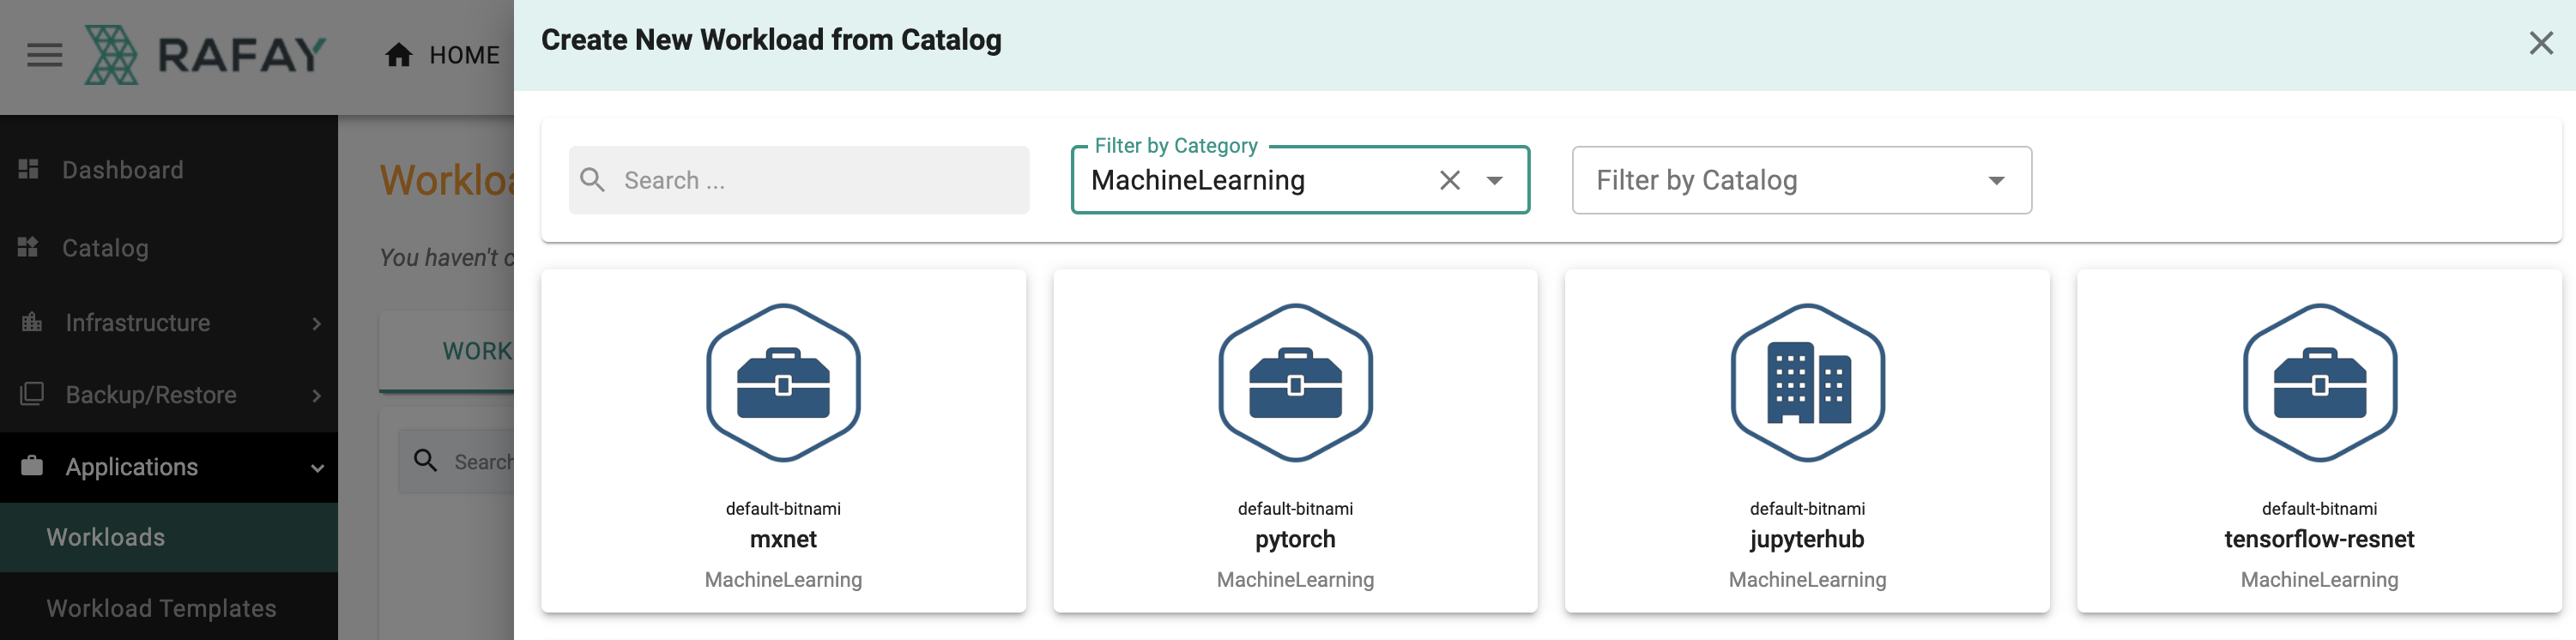Click the dialog title Create New Workload from Catalog
The height and width of the screenshot is (640, 2576).
click(771, 40)
